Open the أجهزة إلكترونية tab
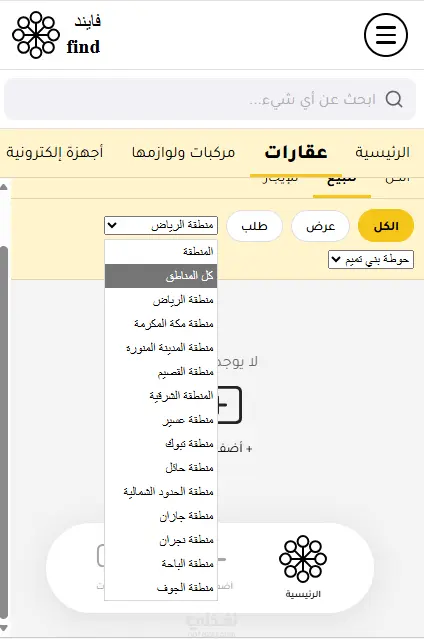 55,152
